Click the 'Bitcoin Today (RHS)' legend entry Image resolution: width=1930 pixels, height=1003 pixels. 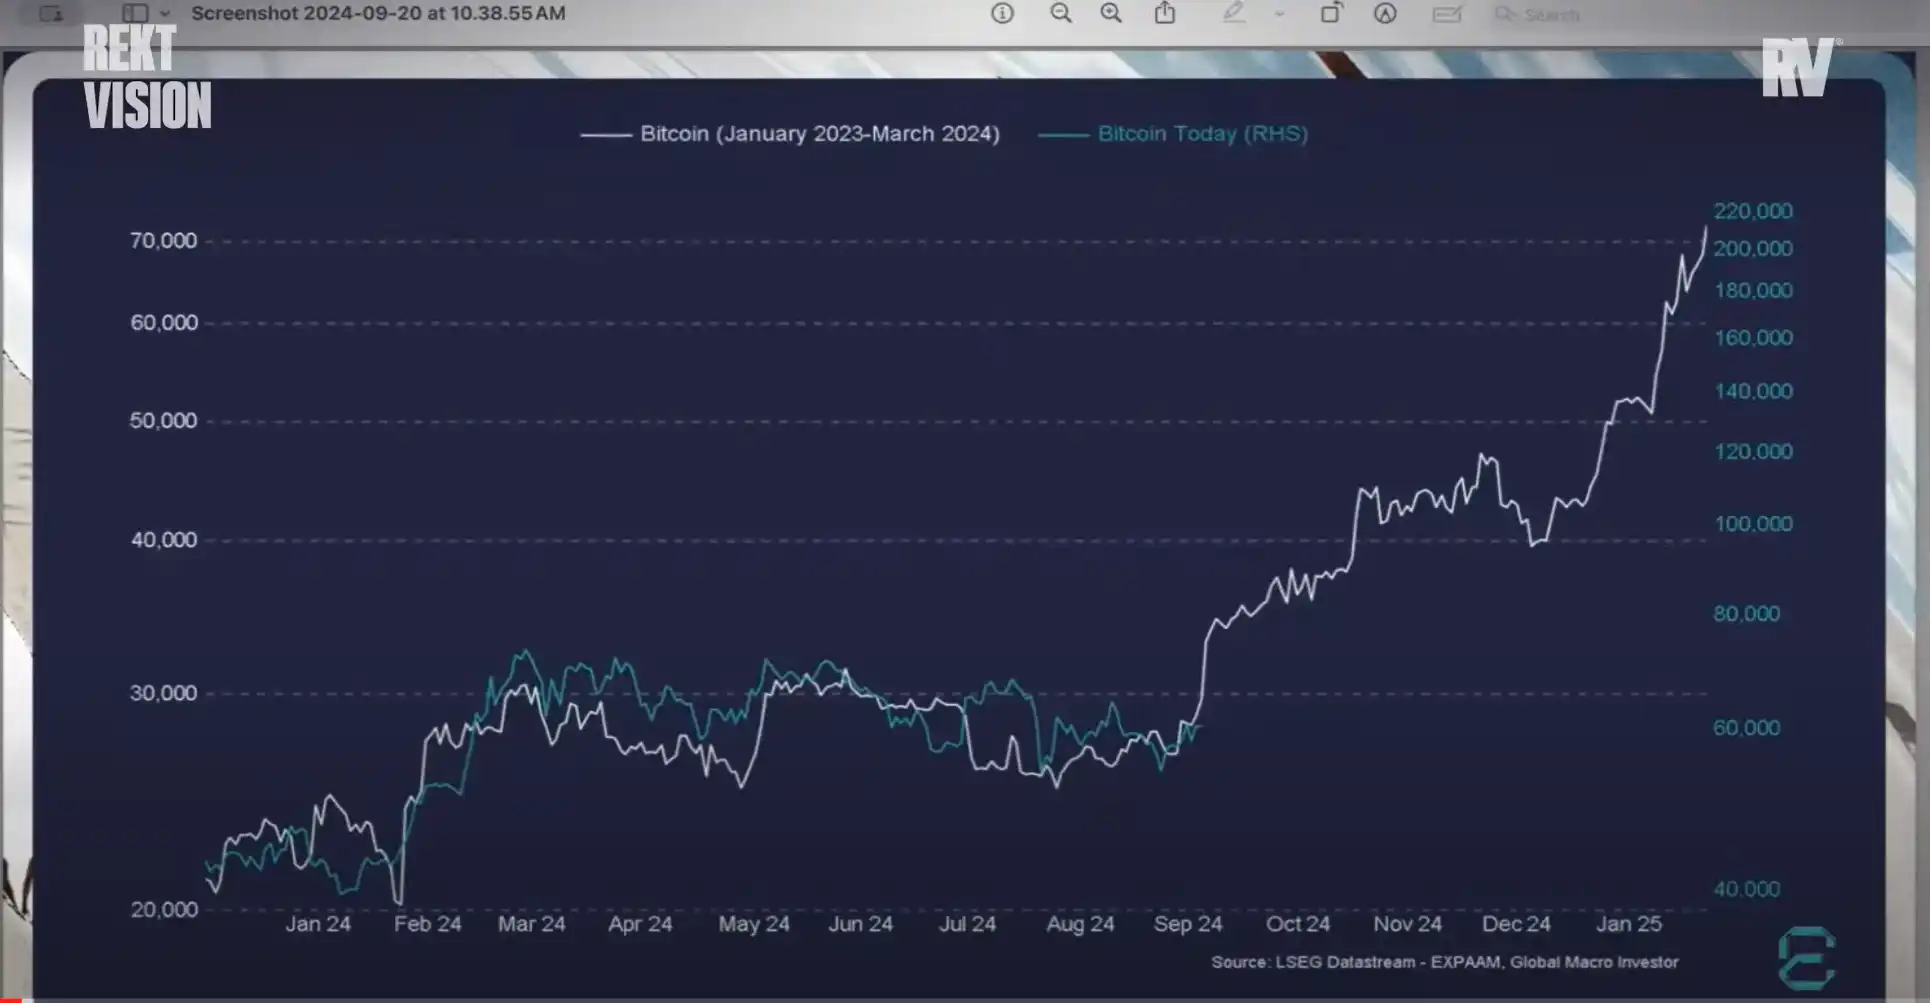[1202, 134]
